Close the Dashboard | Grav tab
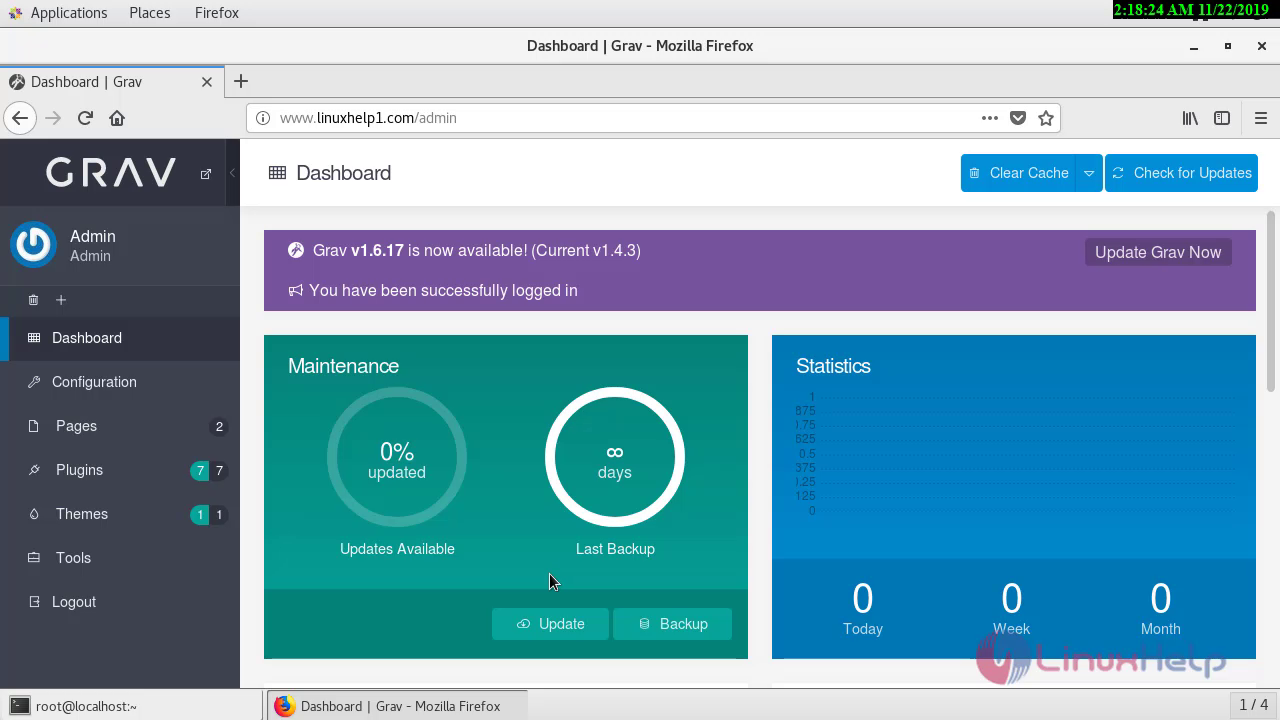The width and height of the screenshot is (1280, 720). (207, 82)
